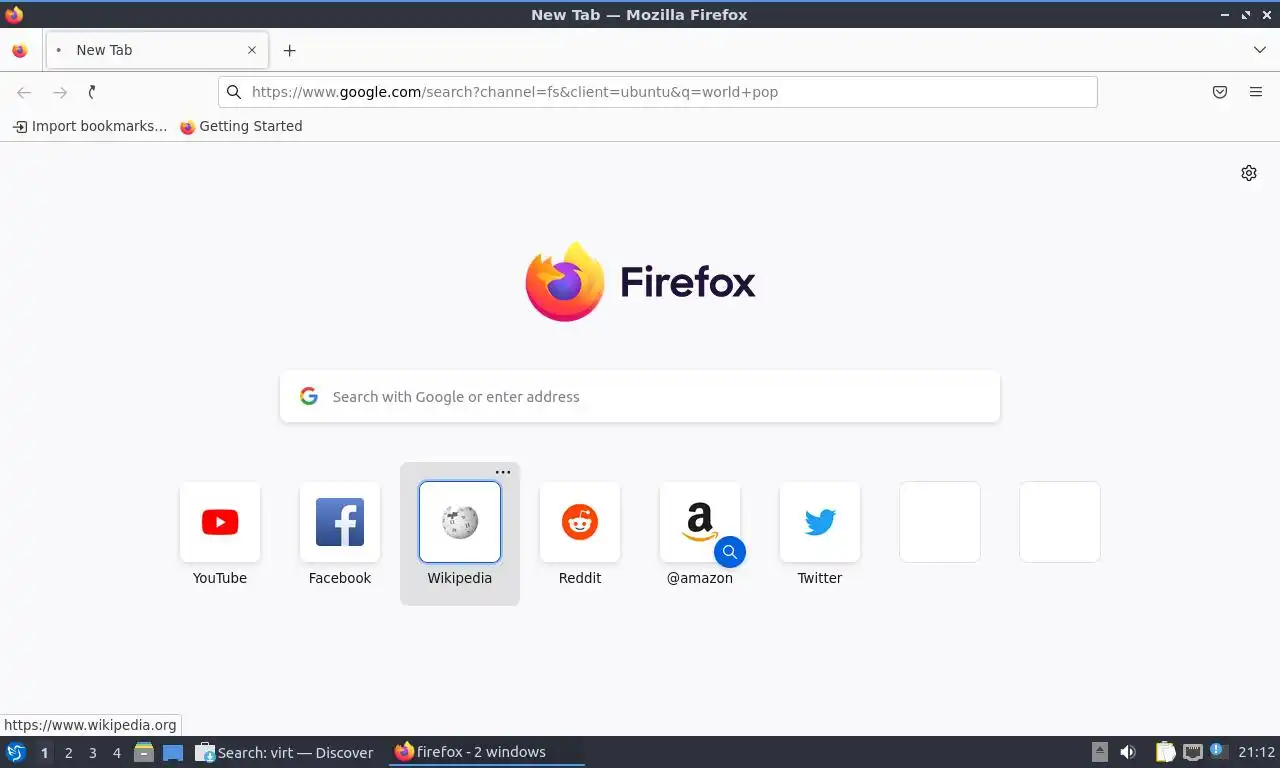Open Wikipedia shortcut tile

tap(460, 522)
